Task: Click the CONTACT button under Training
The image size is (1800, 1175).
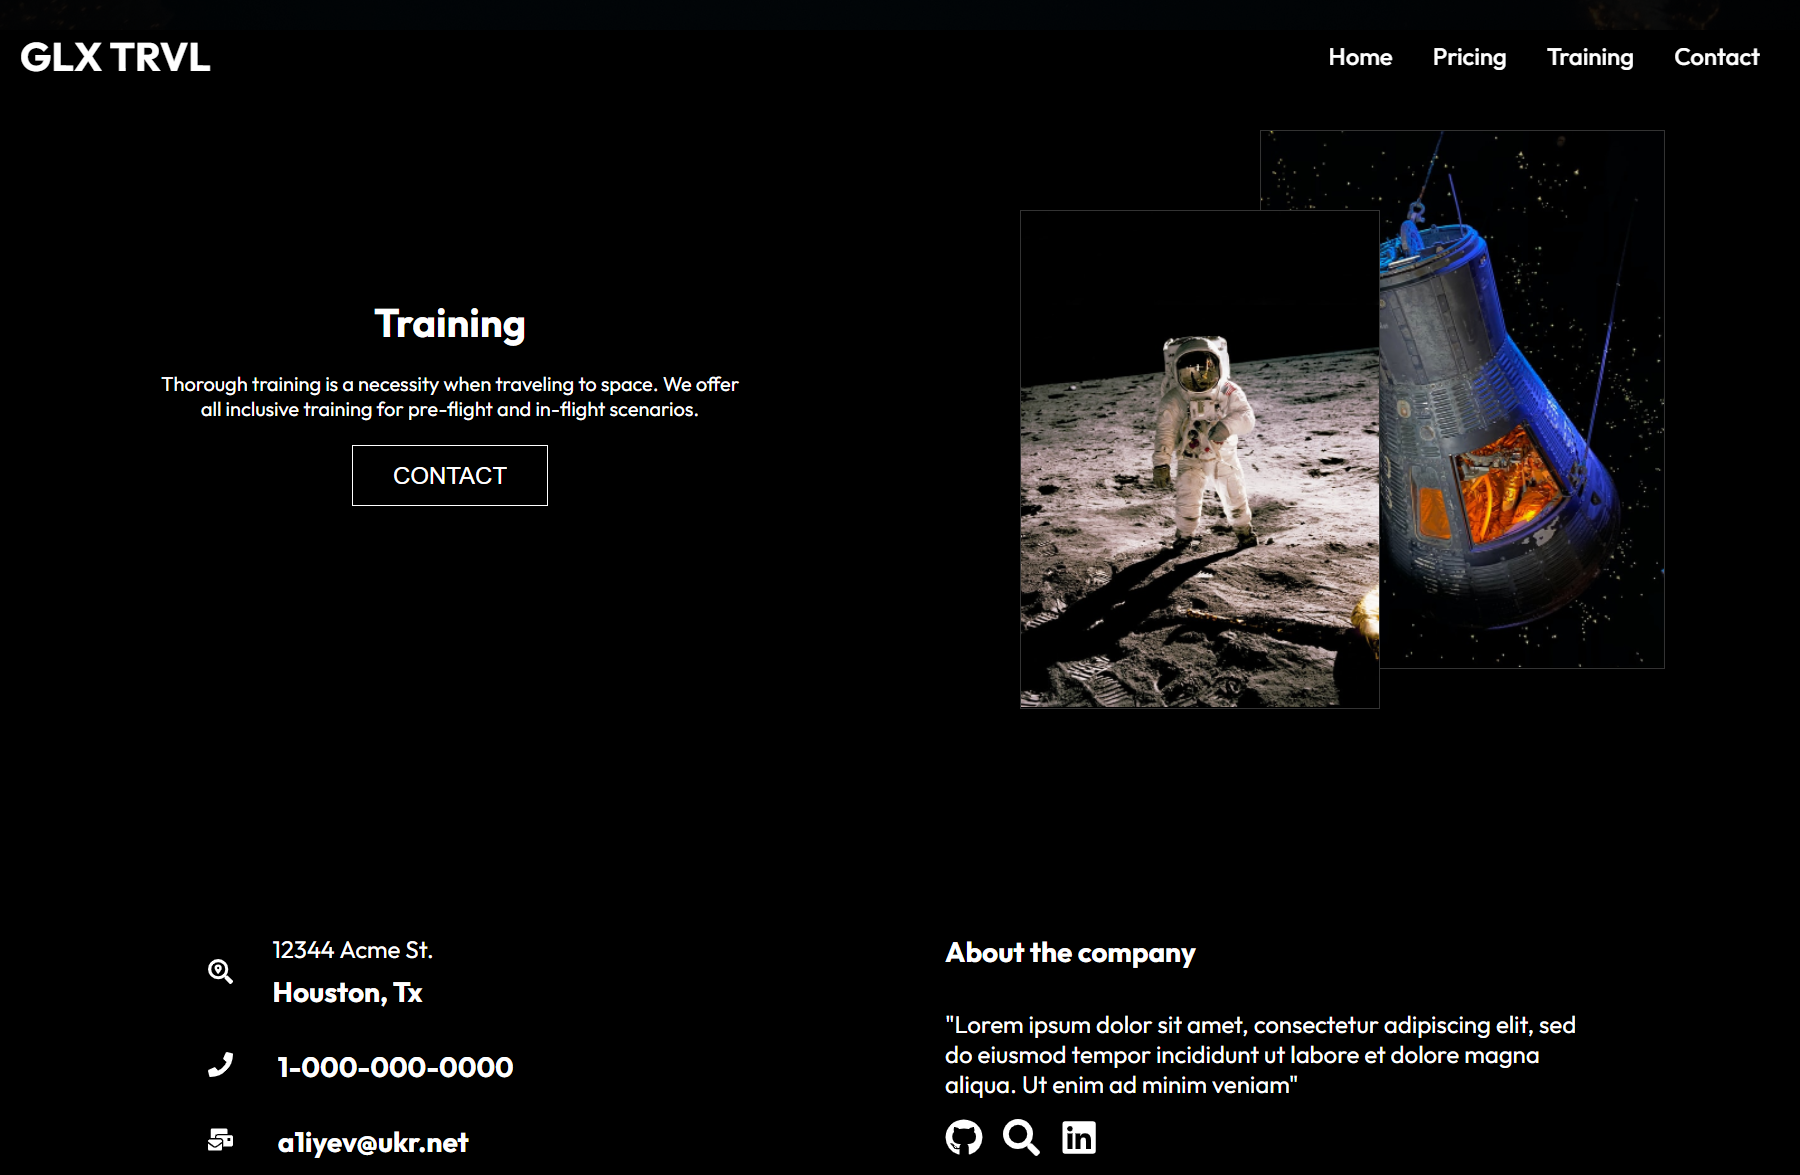Action: tap(450, 475)
